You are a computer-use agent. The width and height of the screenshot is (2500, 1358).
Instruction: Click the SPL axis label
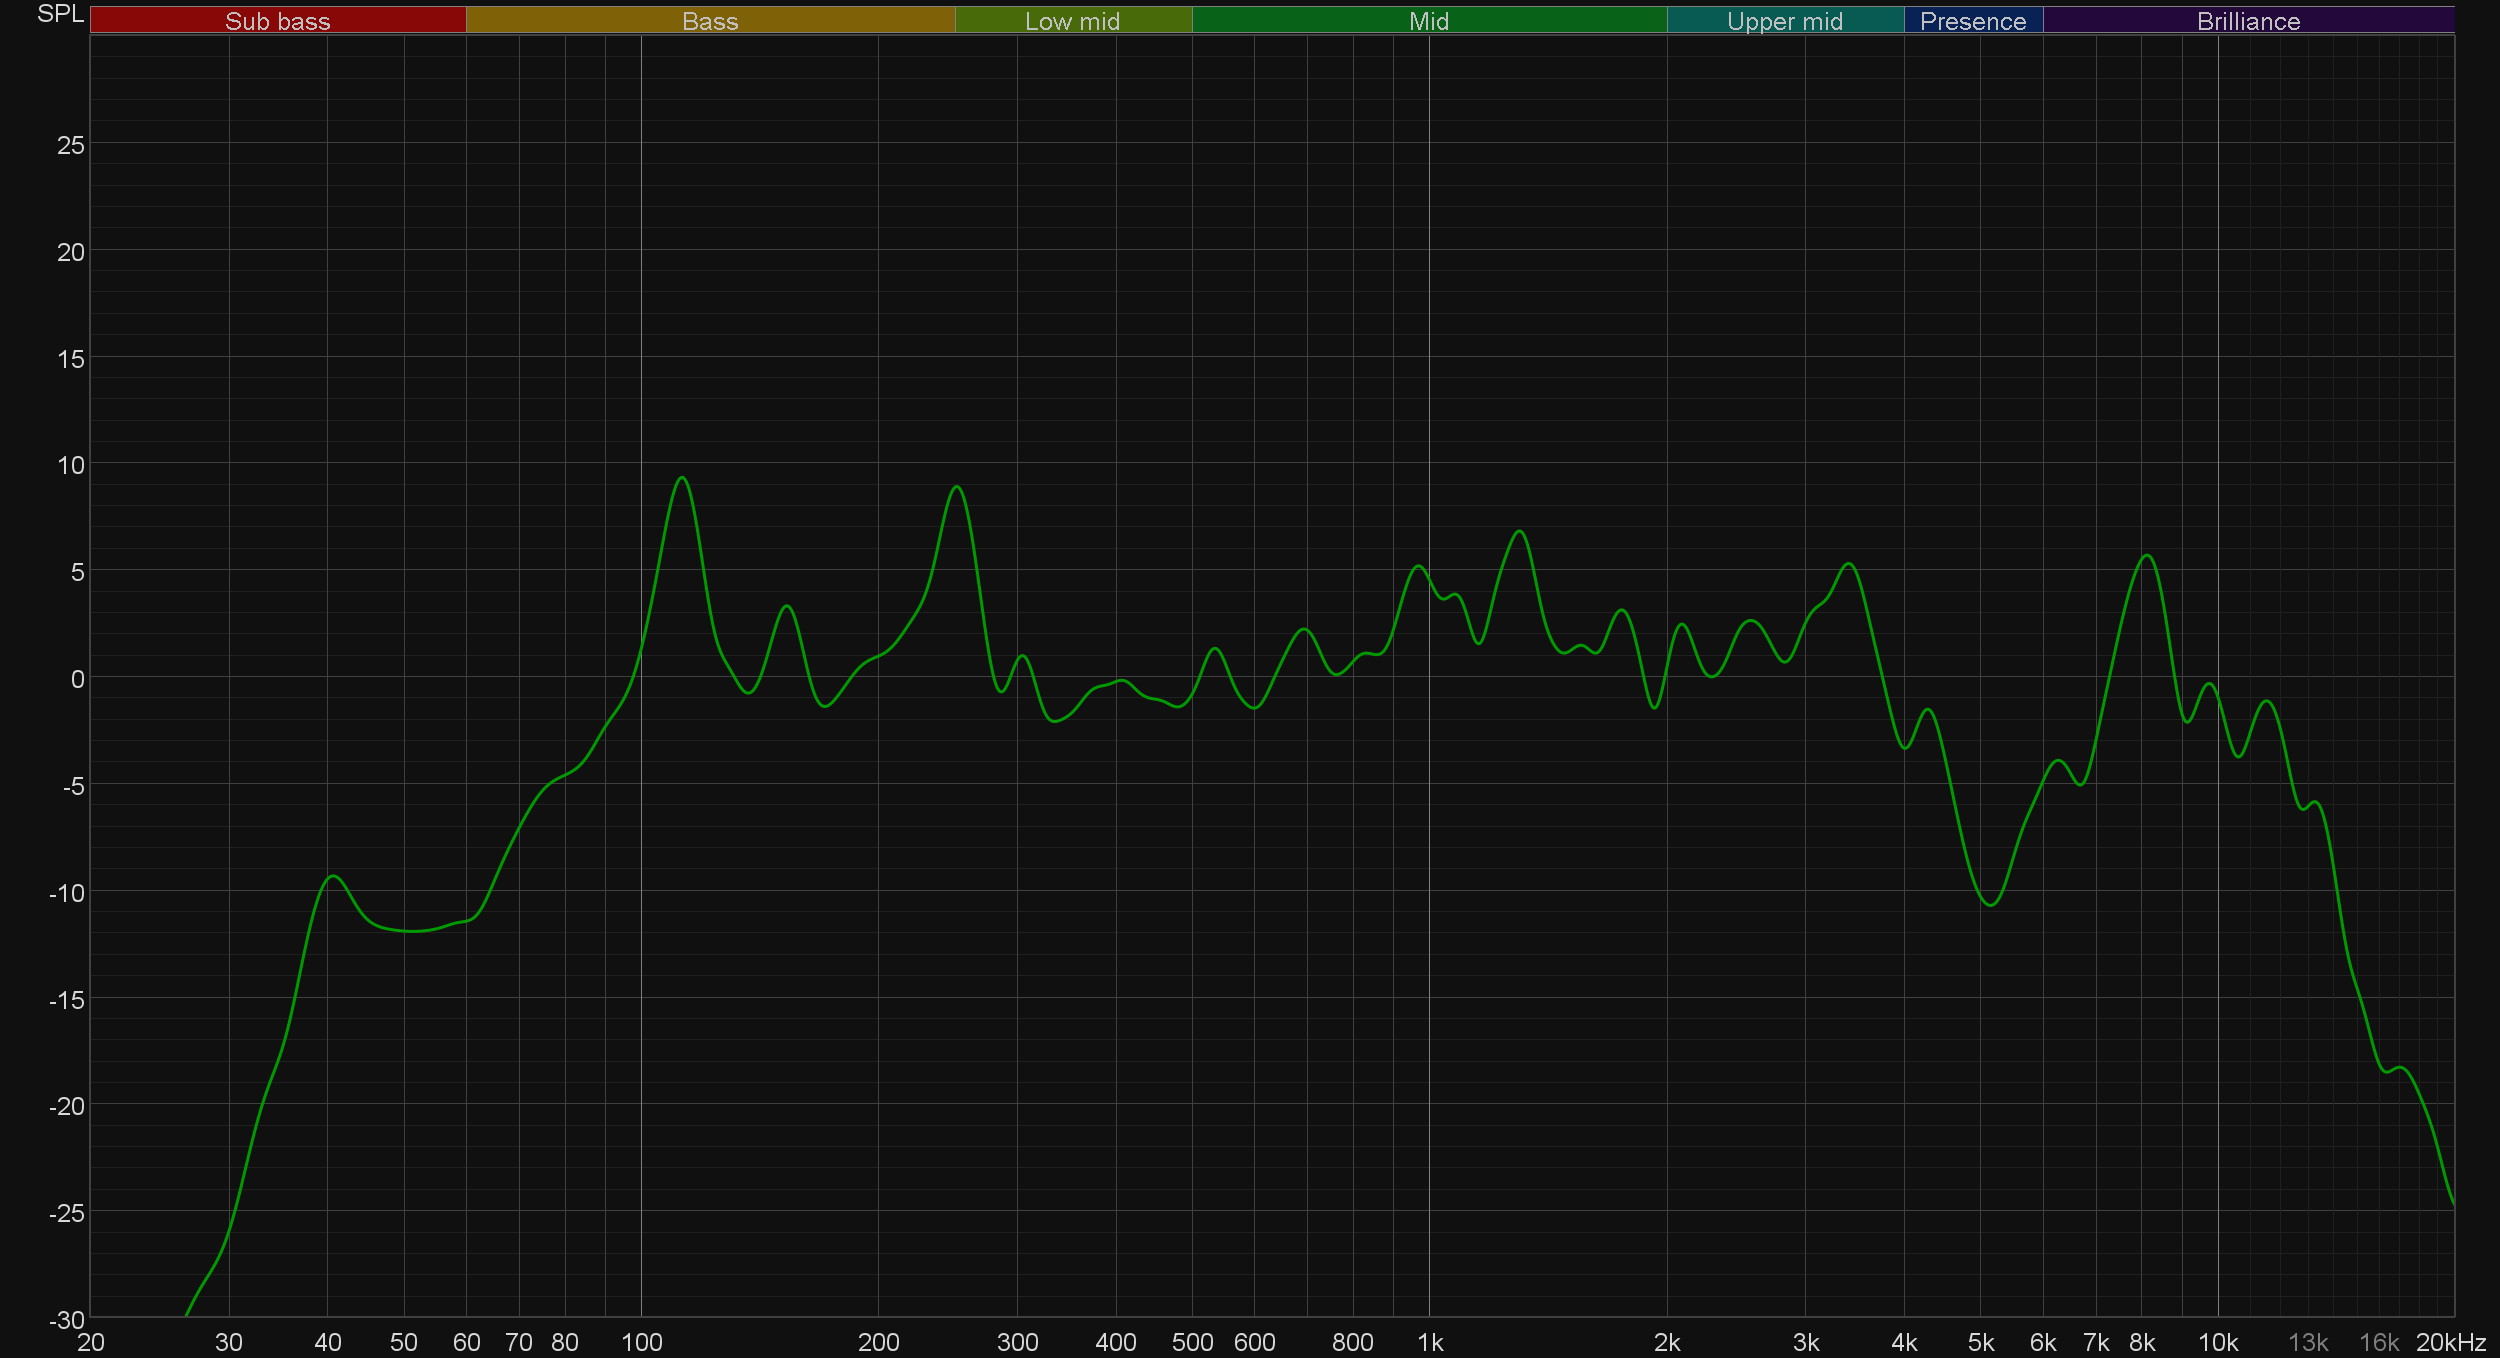click(60, 14)
